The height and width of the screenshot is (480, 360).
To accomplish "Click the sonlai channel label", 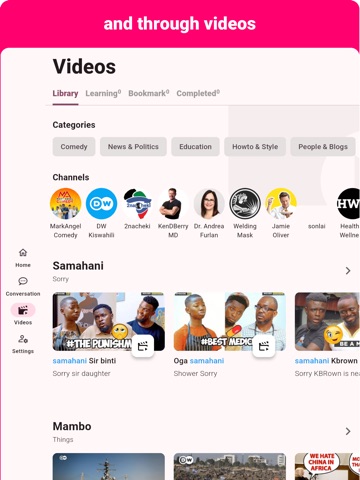I will click(x=317, y=226).
